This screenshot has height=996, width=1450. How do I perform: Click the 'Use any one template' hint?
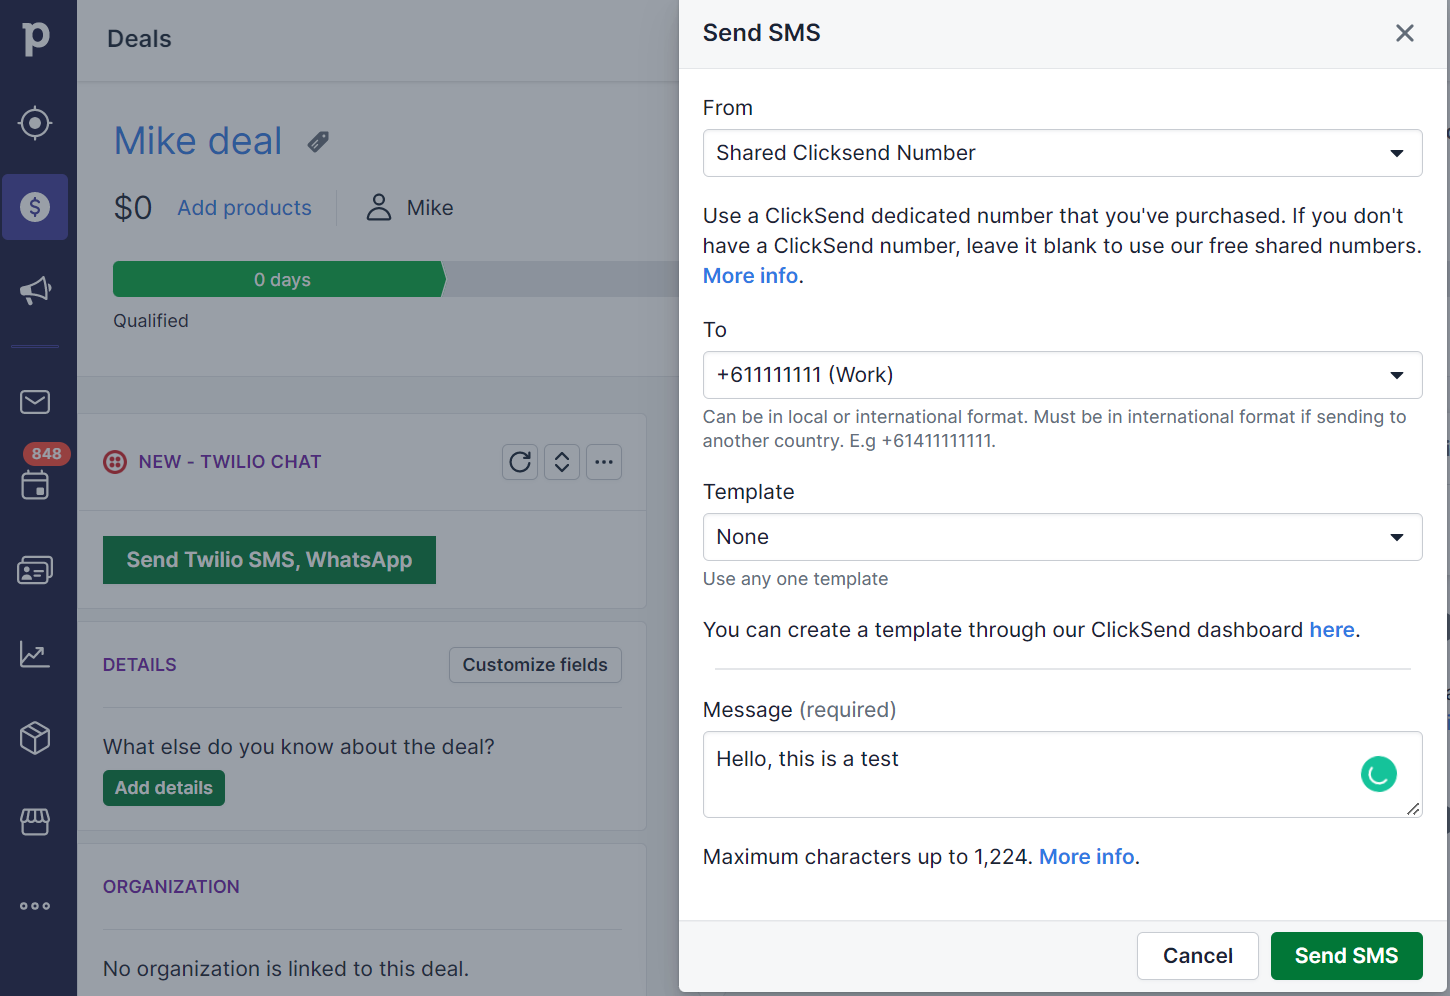pos(795,579)
